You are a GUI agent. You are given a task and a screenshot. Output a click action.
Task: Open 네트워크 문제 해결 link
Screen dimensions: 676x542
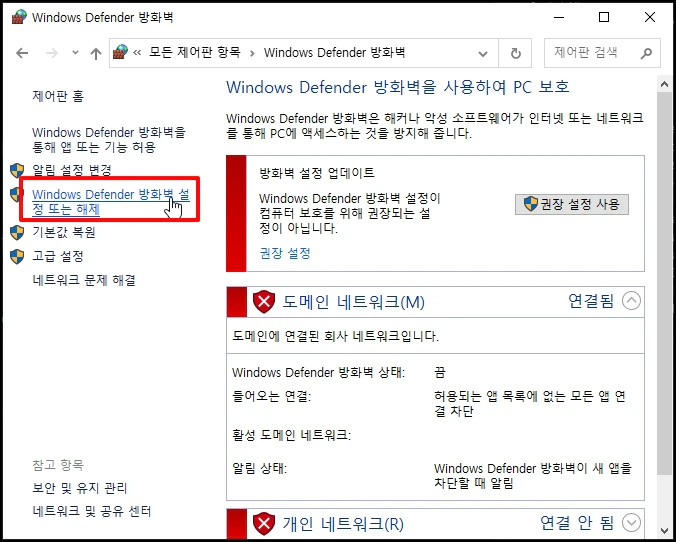coord(84,280)
